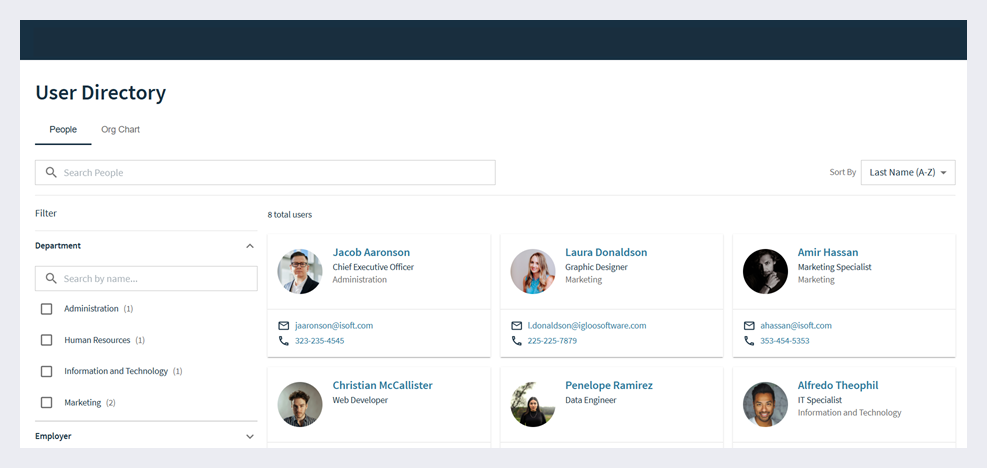The image size is (987, 468).
Task: Click the magnifier icon in department search
Action: coord(51,278)
